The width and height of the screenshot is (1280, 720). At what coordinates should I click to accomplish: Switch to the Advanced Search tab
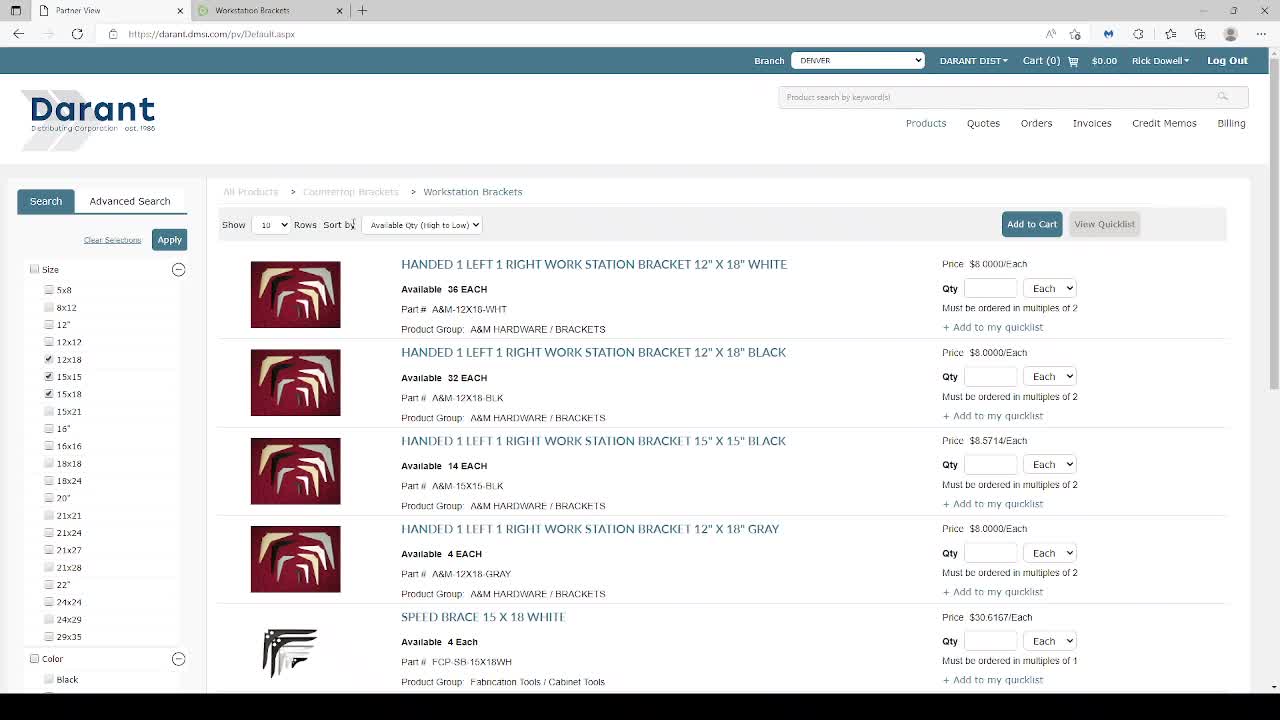coord(130,201)
